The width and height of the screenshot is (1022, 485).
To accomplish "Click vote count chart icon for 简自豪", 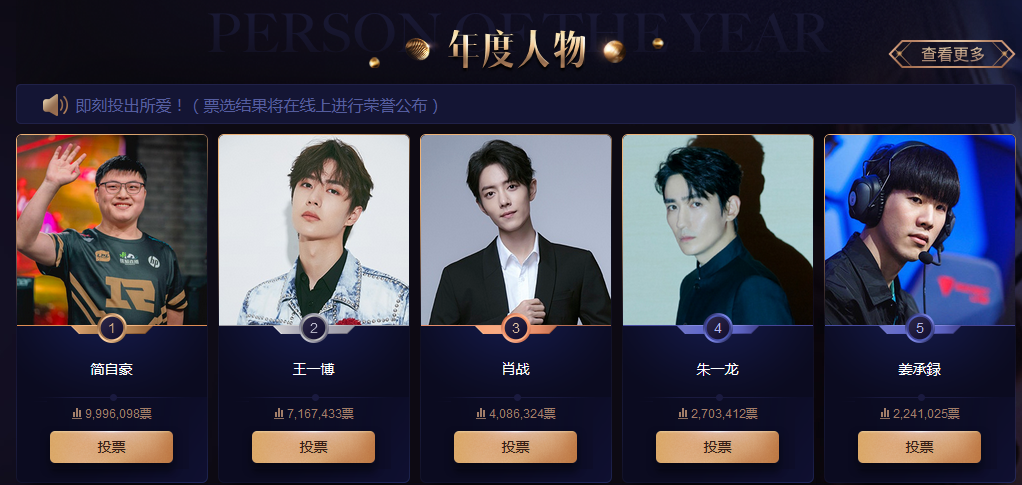I will click(x=76, y=413).
